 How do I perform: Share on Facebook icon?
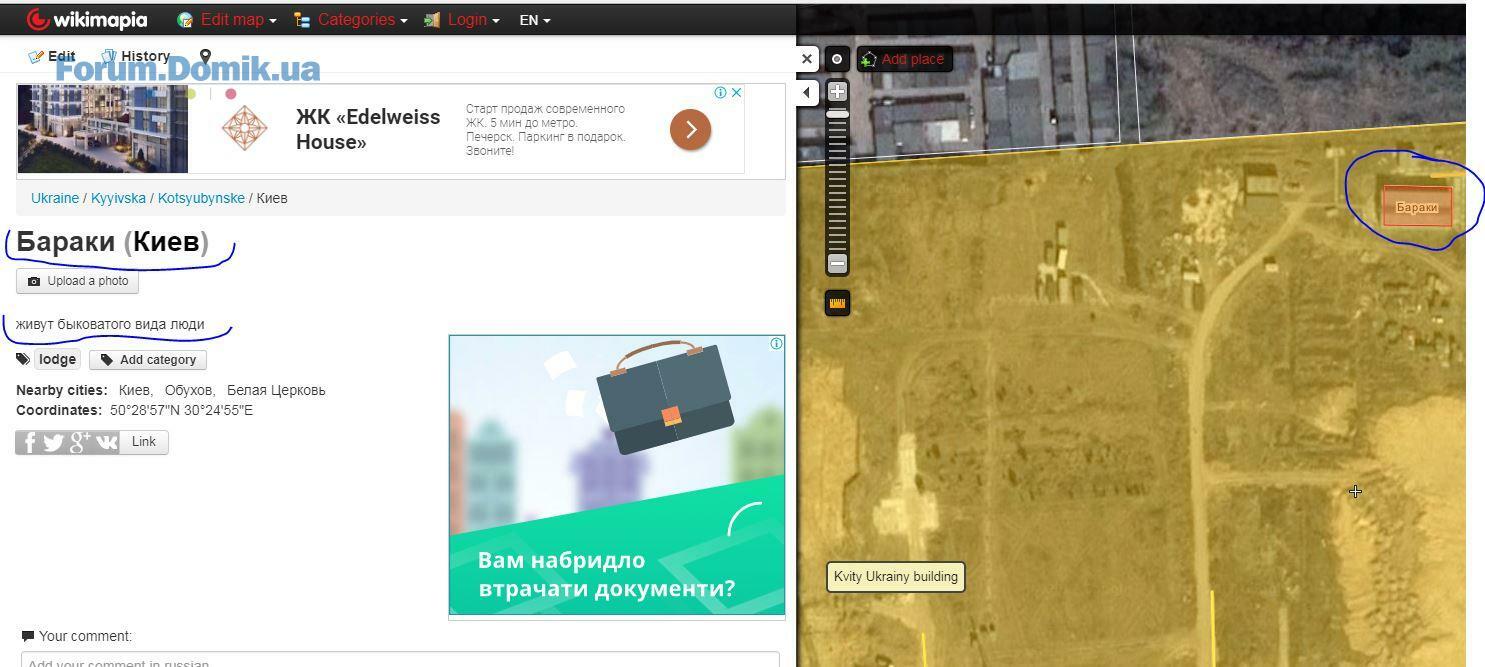(29, 442)
